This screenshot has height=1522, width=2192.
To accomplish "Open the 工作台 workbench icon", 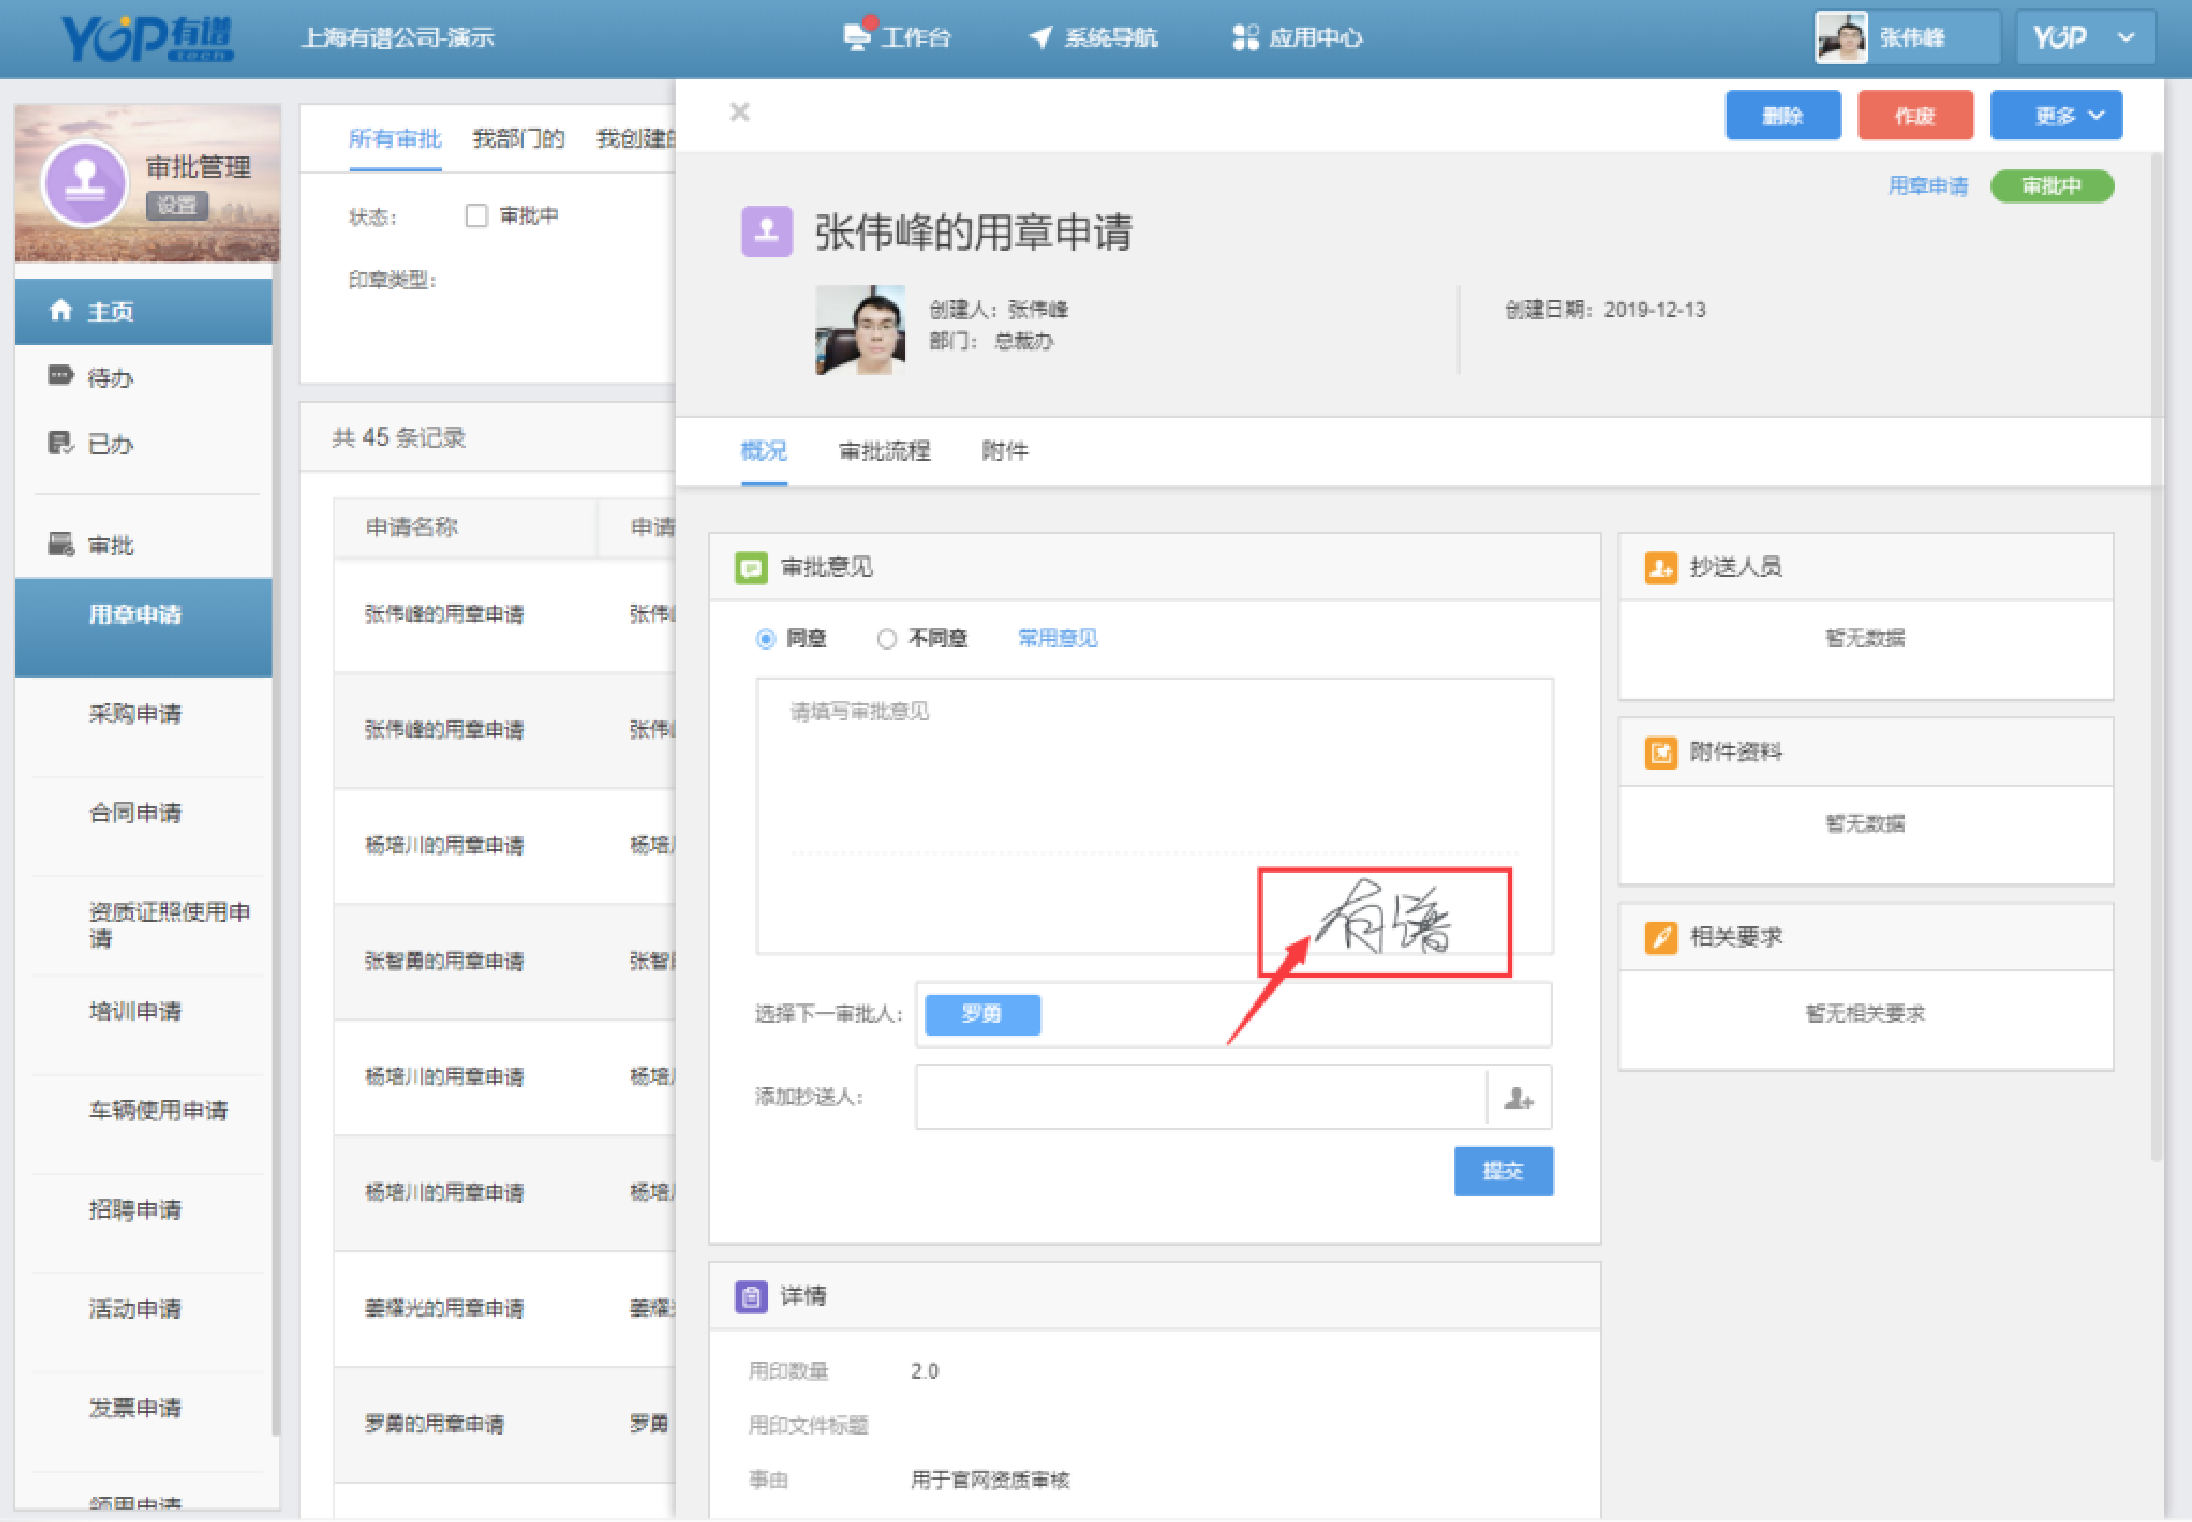I will [856, 37].
